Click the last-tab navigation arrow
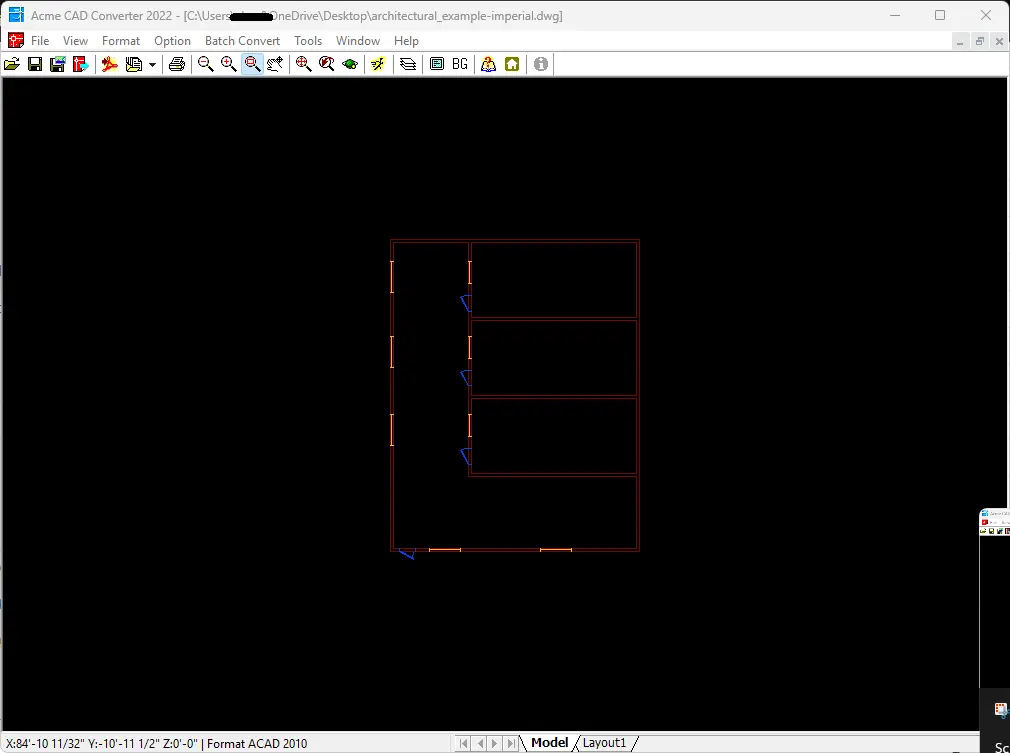The width and height of the screenshot is (1010, 753). pyautogui.click(x=511, y=743)
